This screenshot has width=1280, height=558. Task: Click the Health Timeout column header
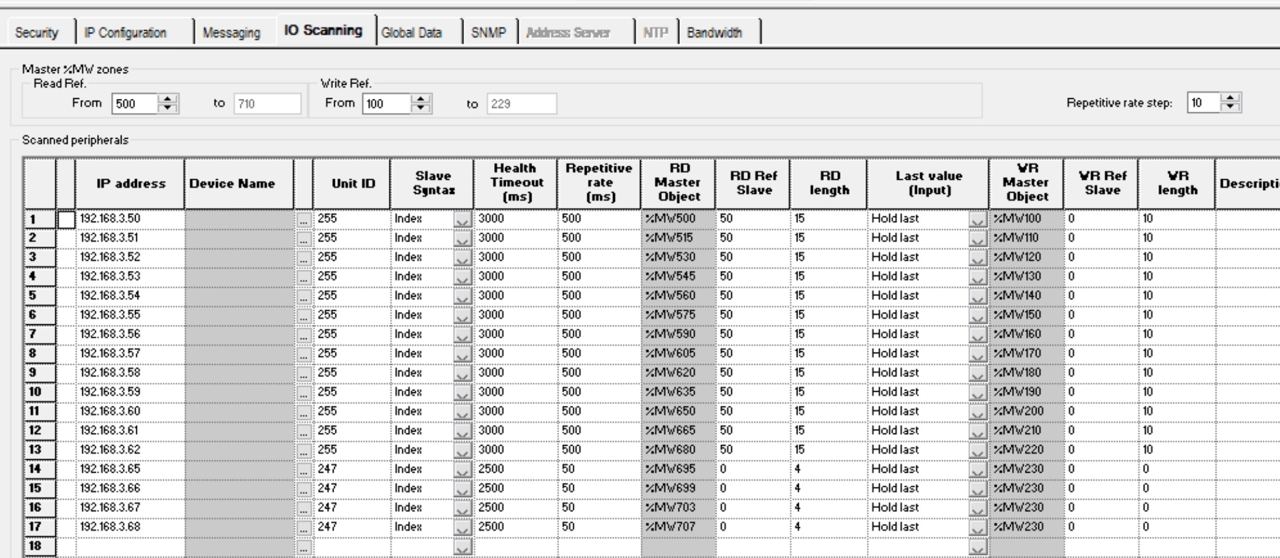click(x=516, y=183)
